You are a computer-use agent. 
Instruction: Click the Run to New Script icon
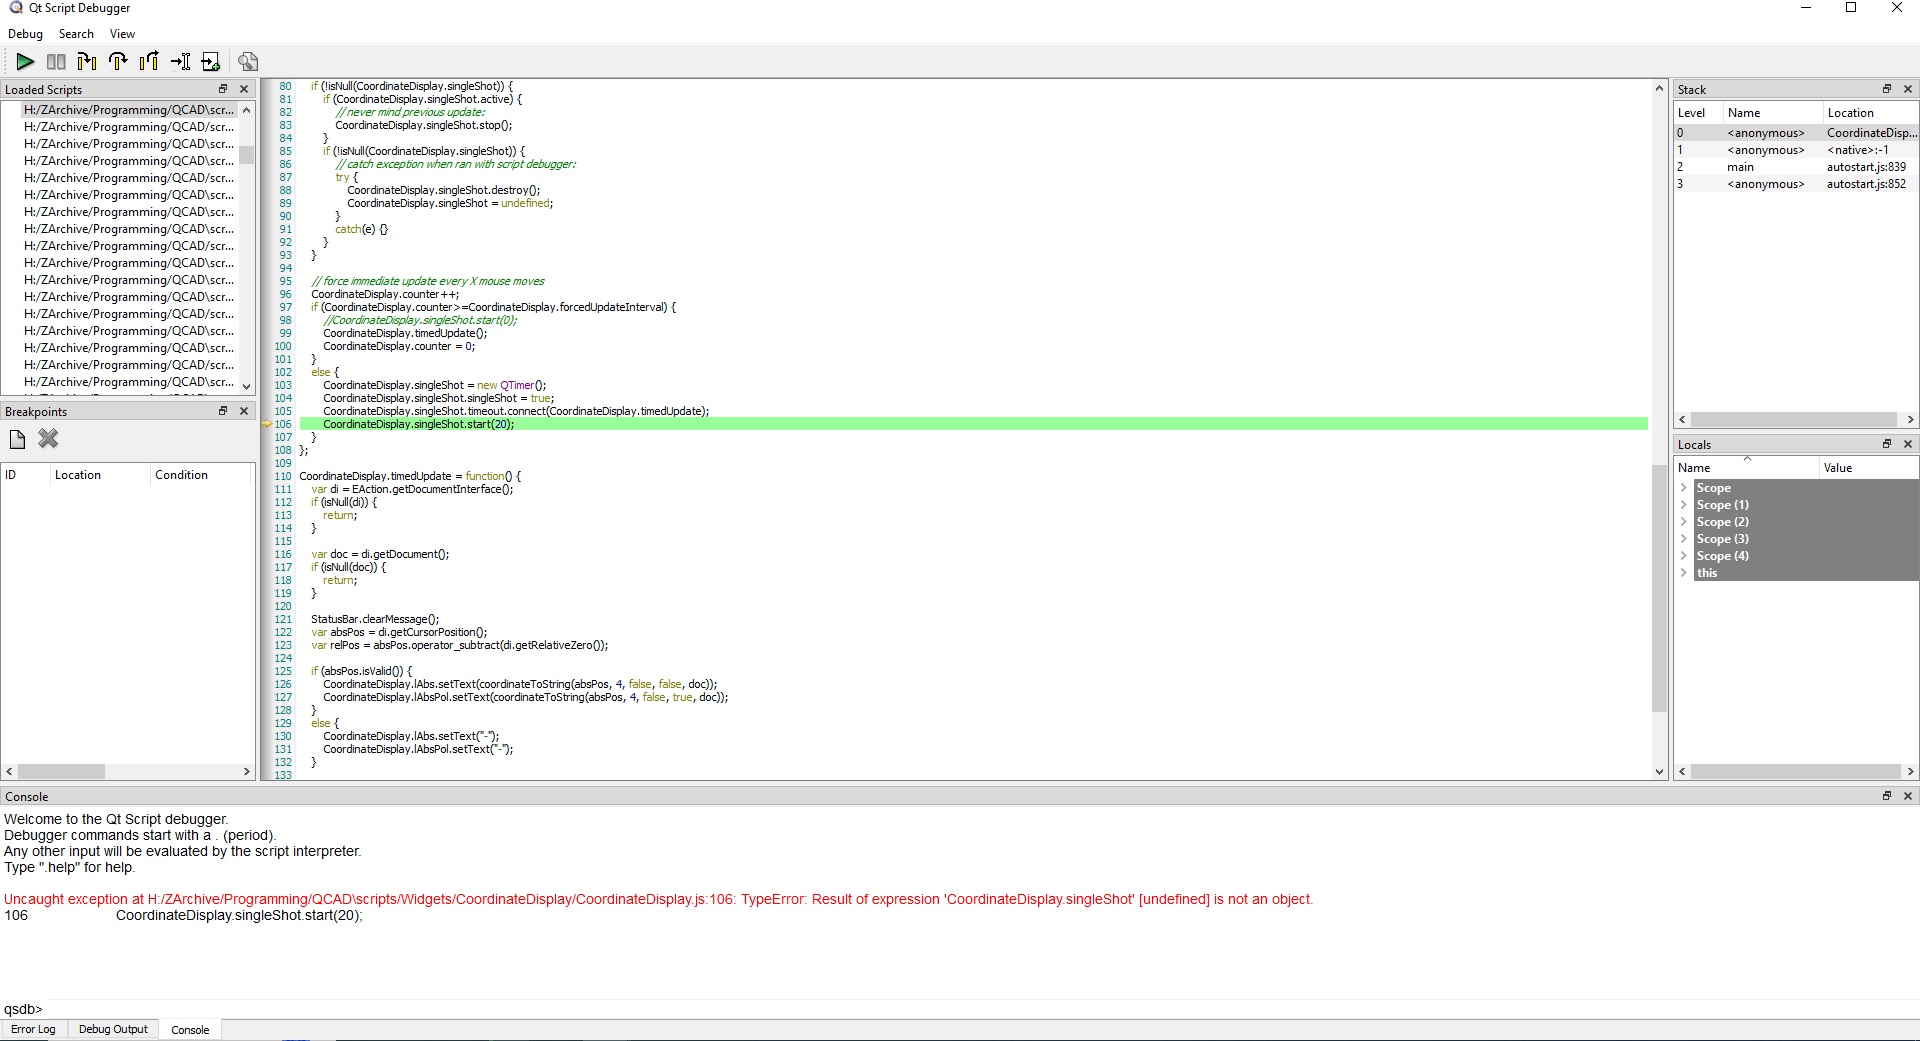click(x=210, y=62)
